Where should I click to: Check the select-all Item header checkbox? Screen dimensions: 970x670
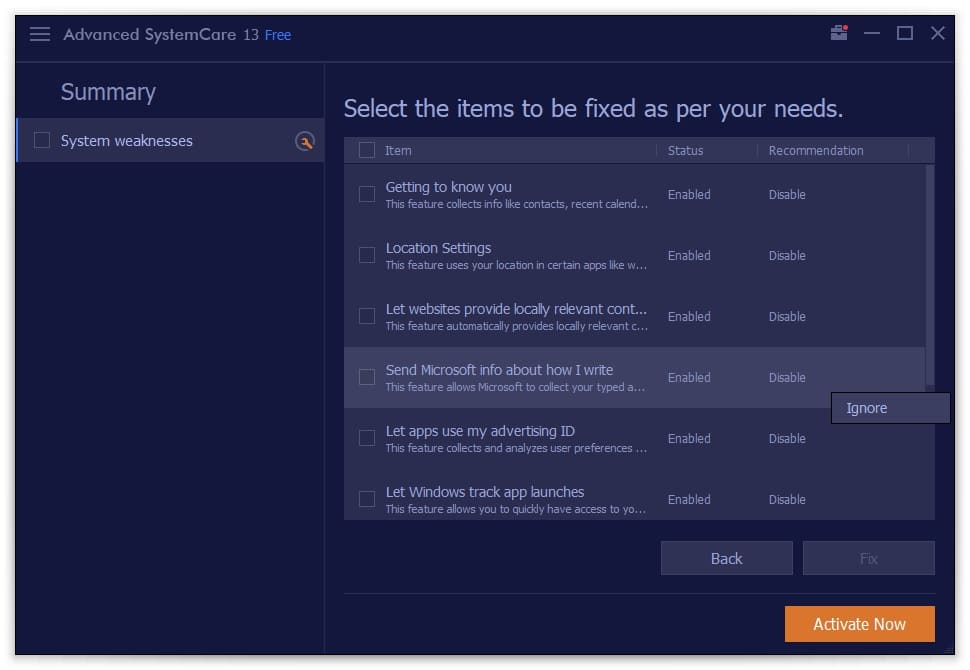pos(367,150)
